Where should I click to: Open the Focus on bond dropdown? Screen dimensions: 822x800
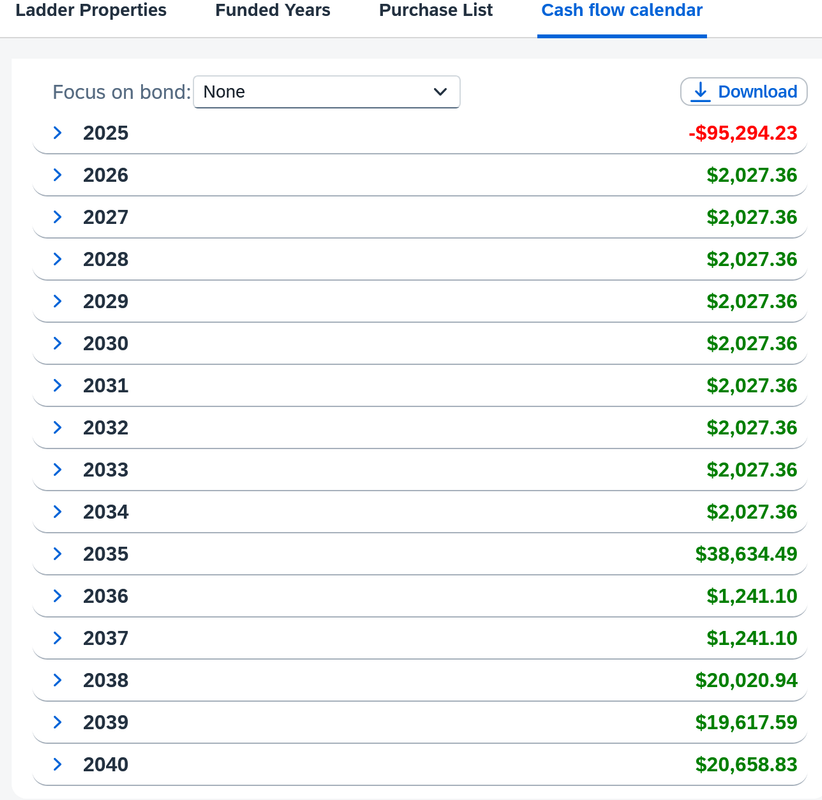tap(326, 92)
